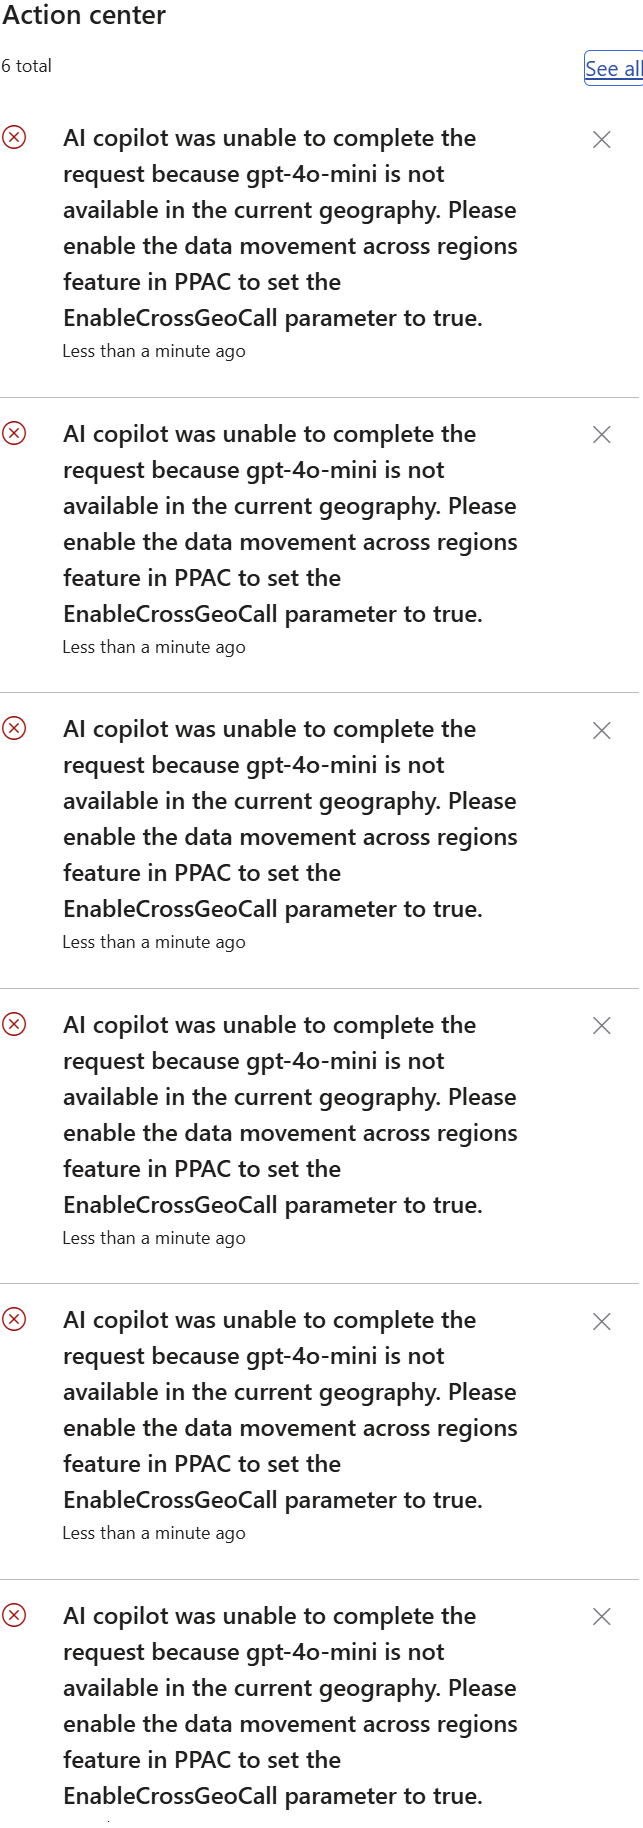Dismiss the fifth notification using its X
This screenshot has height=1828, width=643.
(601, 1322)
